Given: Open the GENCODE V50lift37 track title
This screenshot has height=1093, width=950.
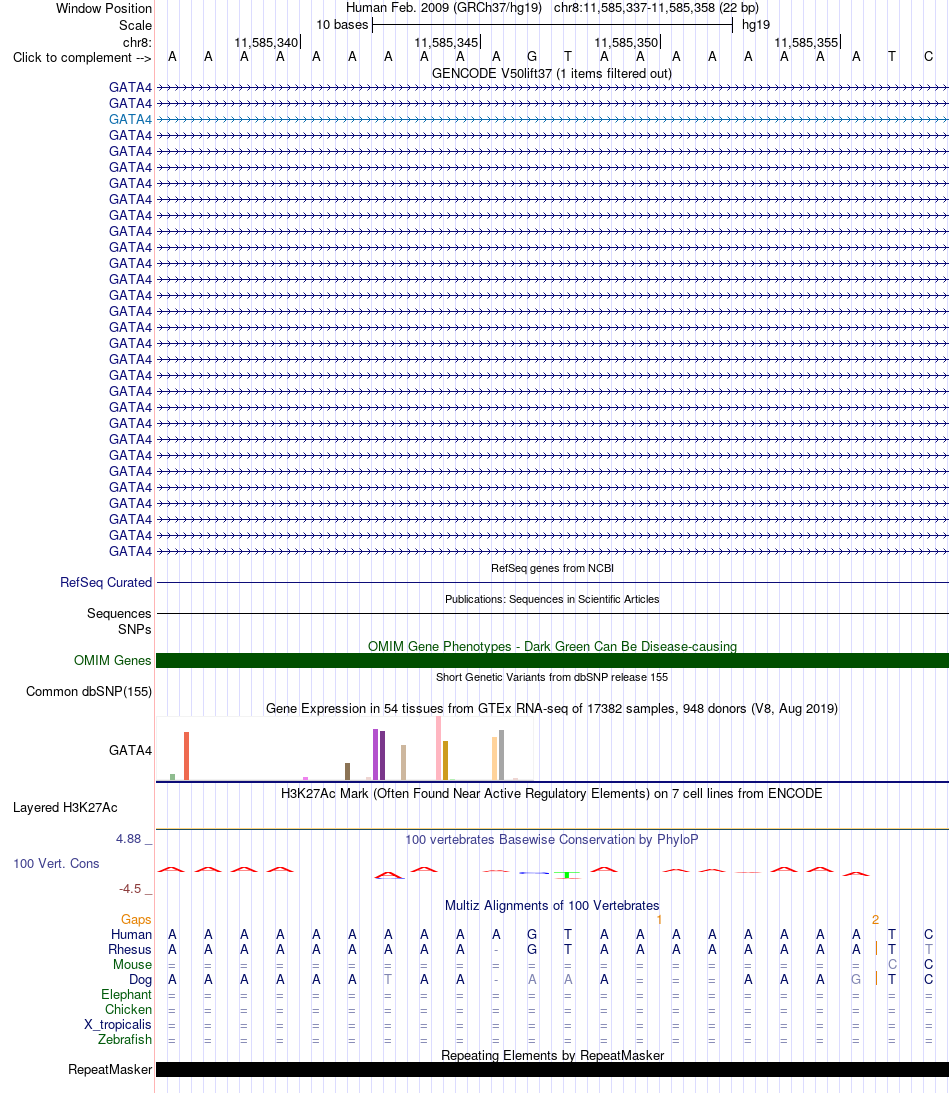Looking at the screenshot, I should pyautogui.click(x=552, y=73).
